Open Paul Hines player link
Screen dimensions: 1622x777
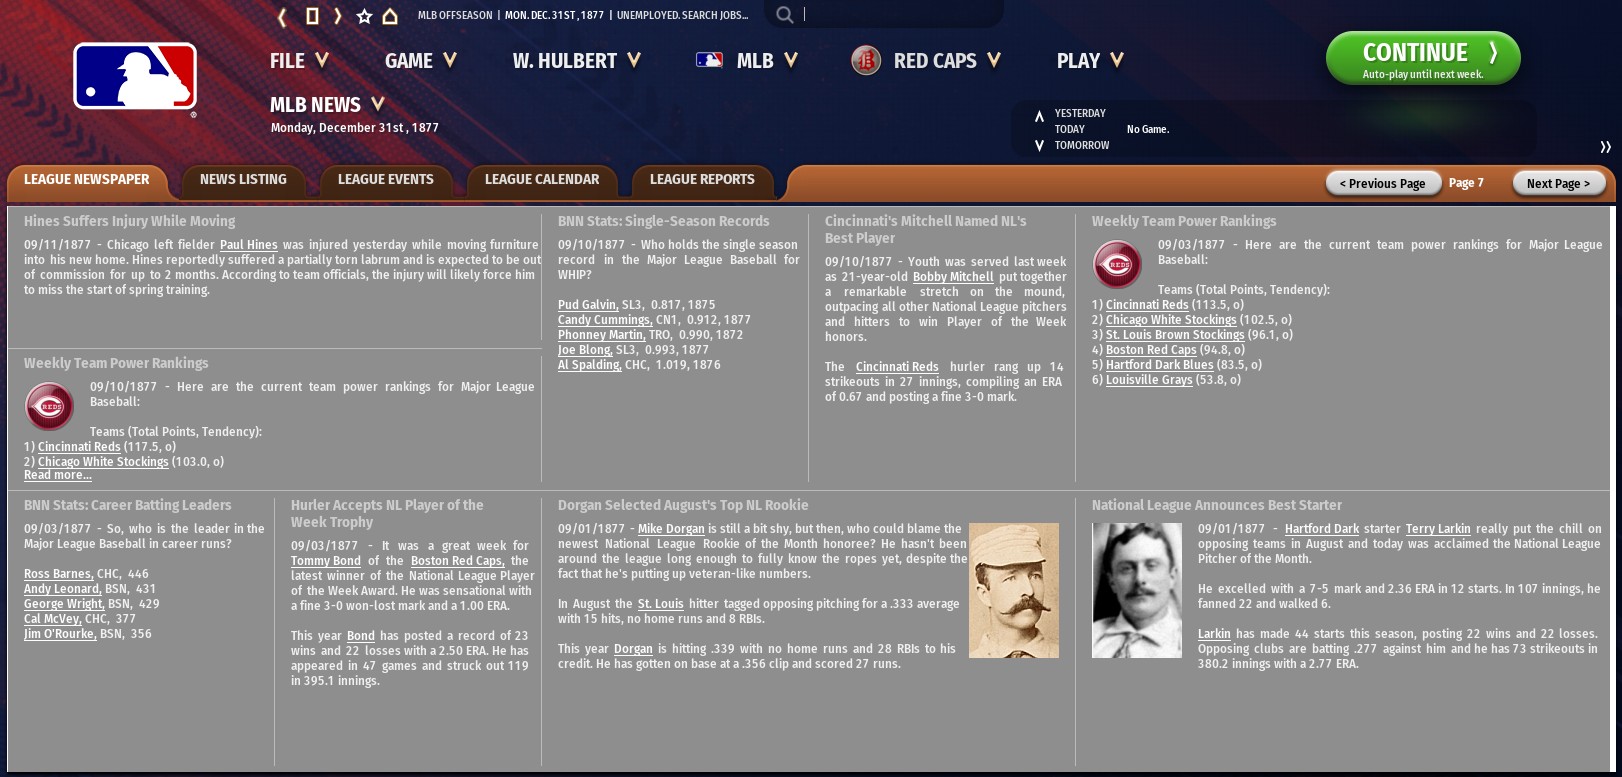[248, 245]
